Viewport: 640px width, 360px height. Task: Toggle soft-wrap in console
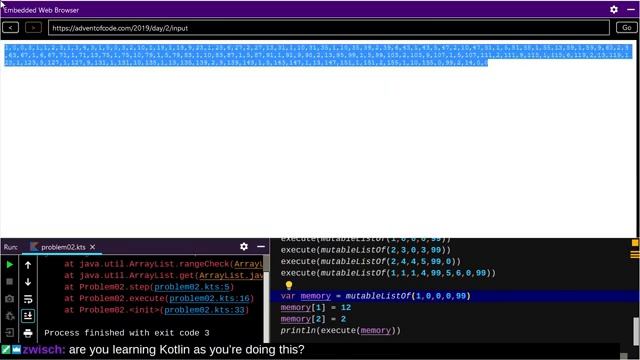[28, 299]
